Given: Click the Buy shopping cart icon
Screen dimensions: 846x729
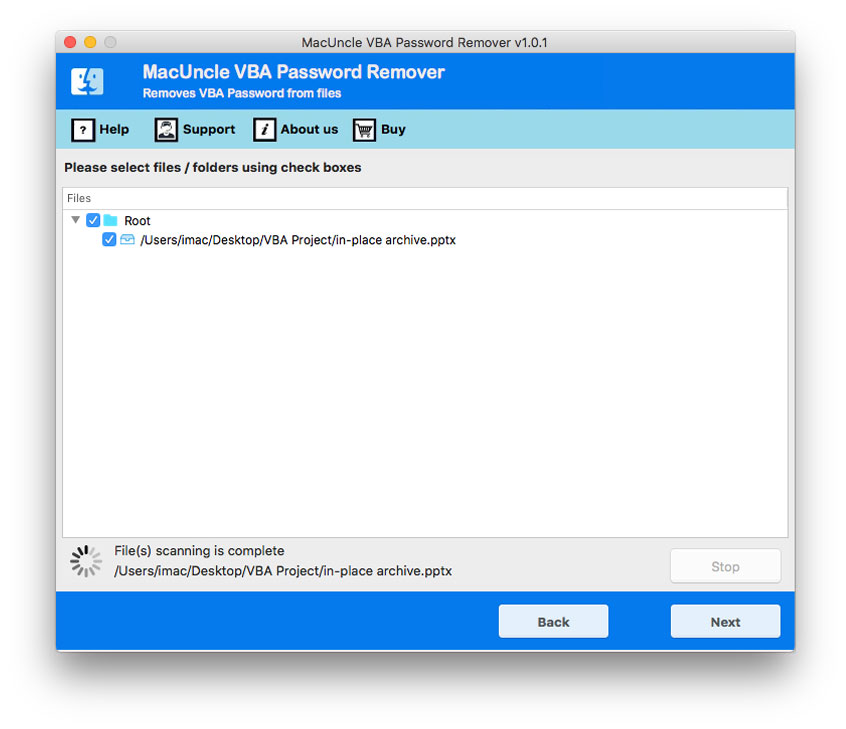Looking at the screenshot, I should 364,130.
